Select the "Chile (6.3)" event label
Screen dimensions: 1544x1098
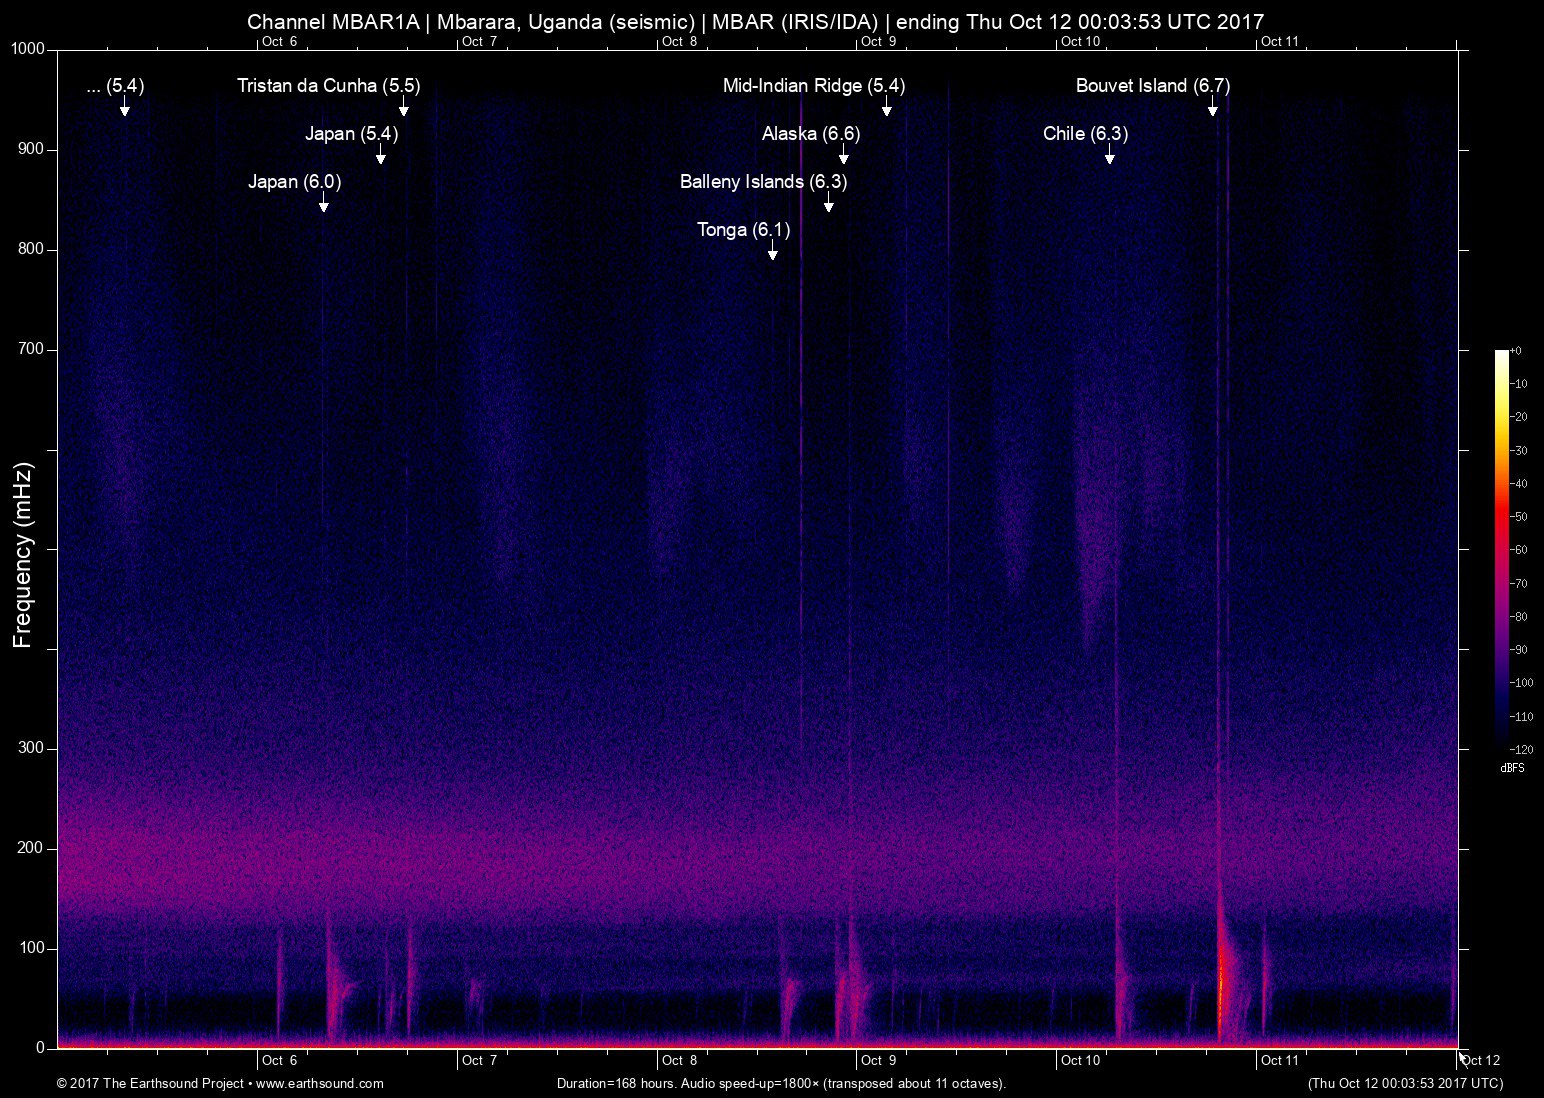[x=1085, y=134]
